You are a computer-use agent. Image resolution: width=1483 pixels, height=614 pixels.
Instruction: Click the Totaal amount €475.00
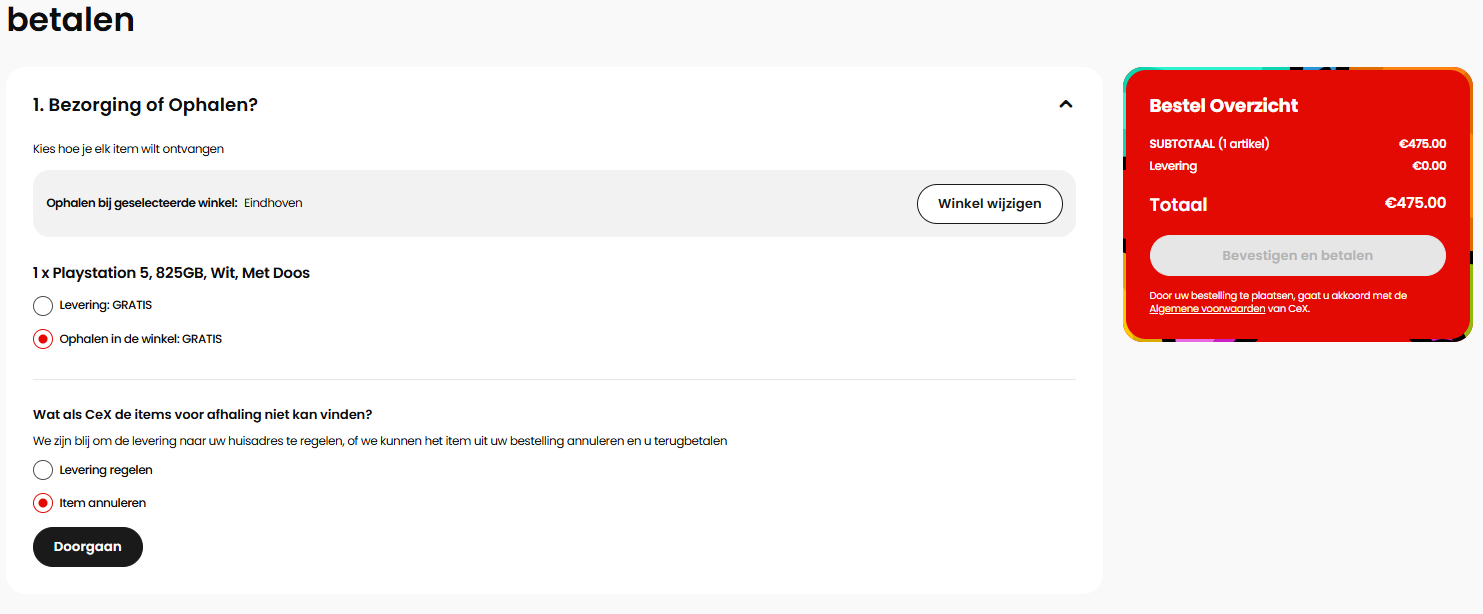point(1415,203)
